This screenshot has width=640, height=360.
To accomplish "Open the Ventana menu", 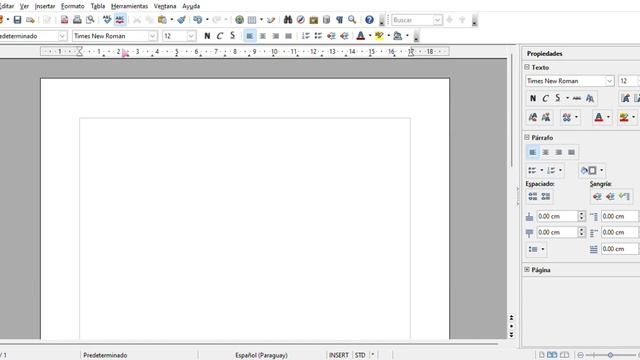I will pos(165,6).
